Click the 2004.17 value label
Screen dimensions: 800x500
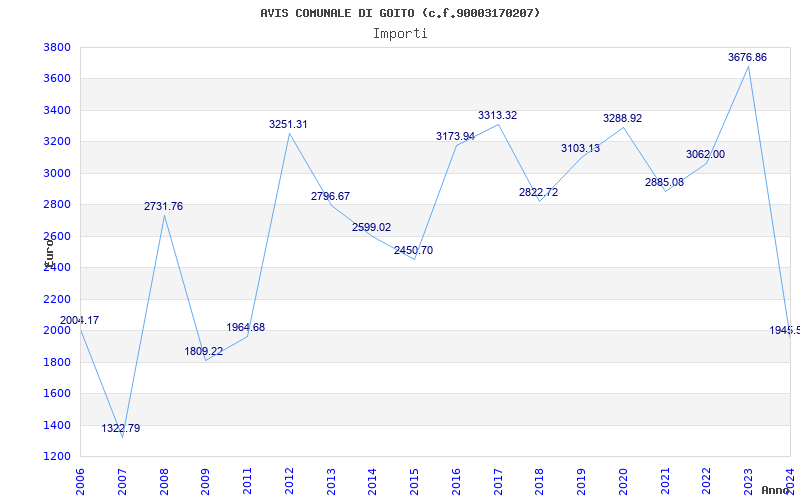tap(79, 320)
